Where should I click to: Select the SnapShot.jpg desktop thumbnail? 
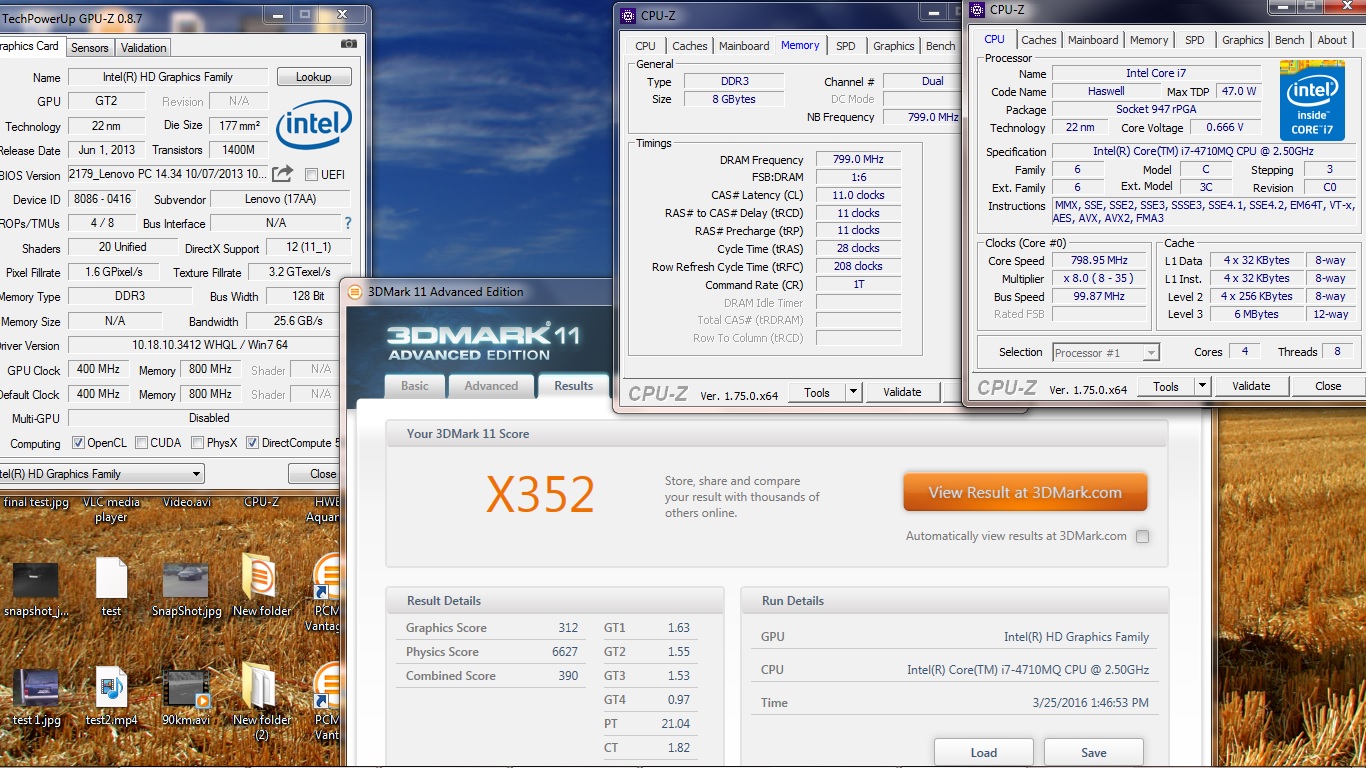[186, 588]
